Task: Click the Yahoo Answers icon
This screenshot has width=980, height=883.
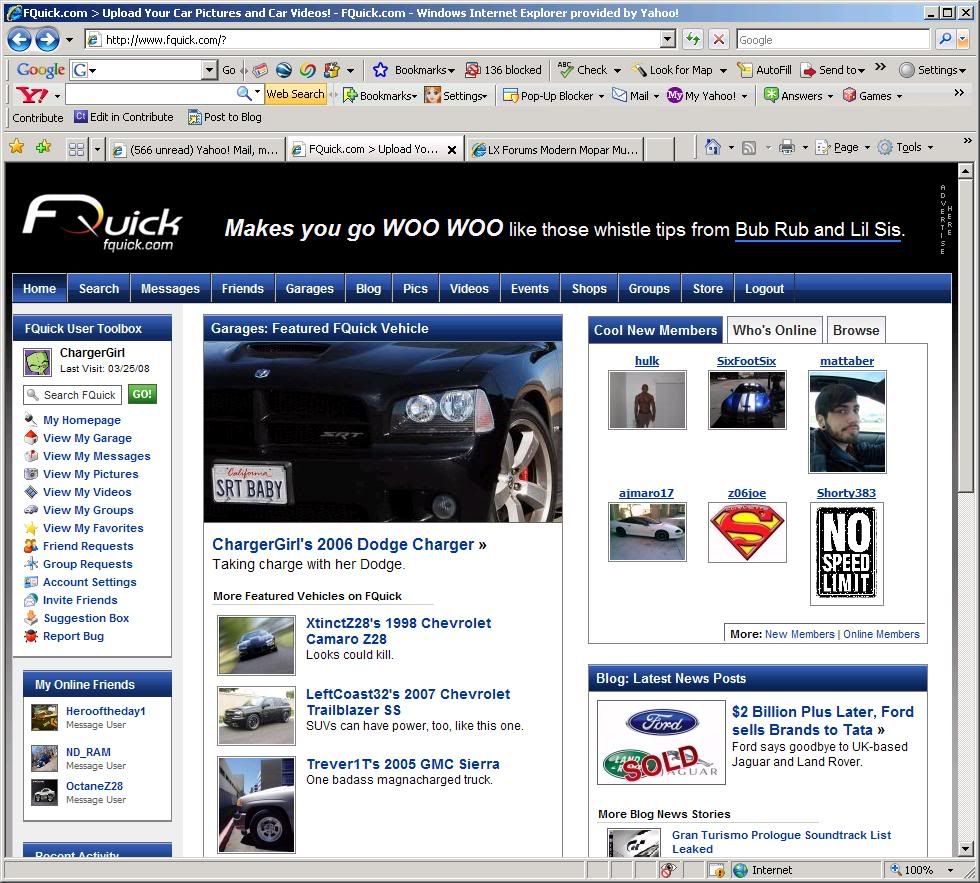Action: point(771,95)
